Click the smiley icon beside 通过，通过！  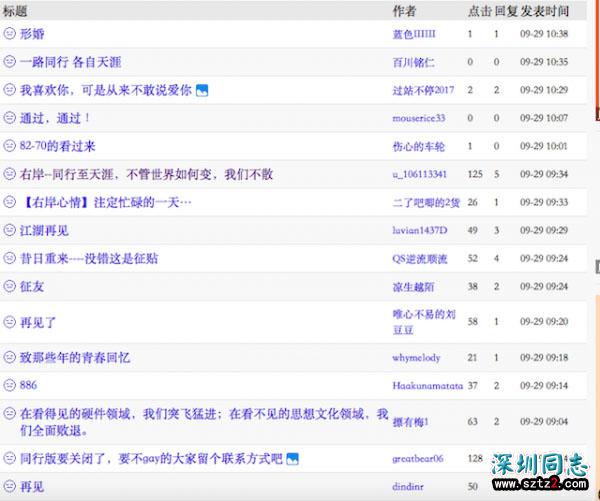[9, 117]
